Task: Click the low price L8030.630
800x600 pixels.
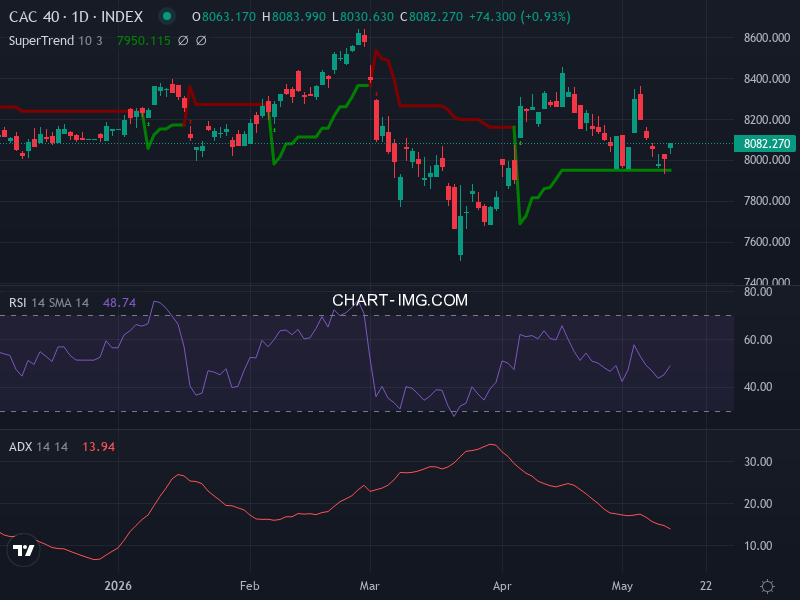Action: click(x=363, y=17)
